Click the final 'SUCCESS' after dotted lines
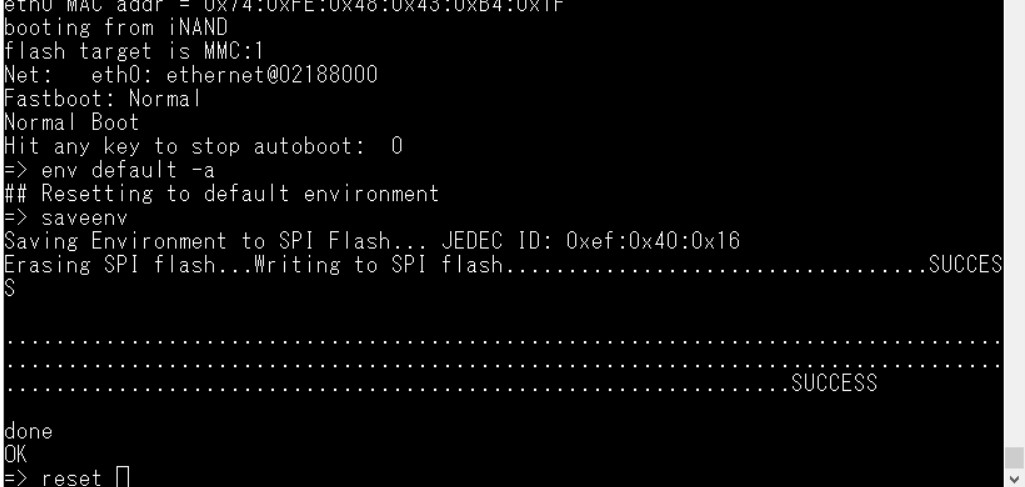 (833, 383)
